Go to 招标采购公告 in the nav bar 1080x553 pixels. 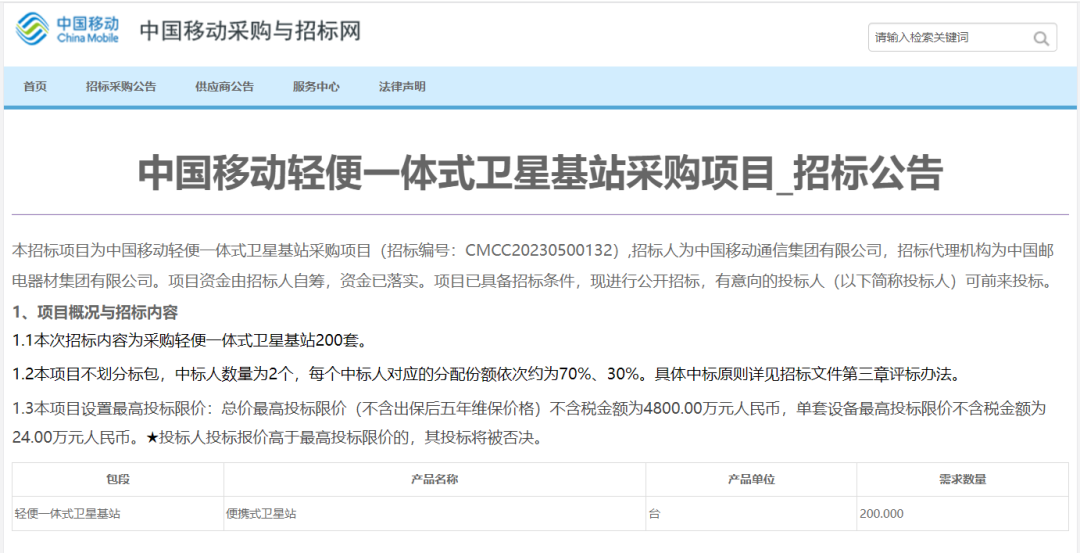pyautogui.click(x=121, y=87)
